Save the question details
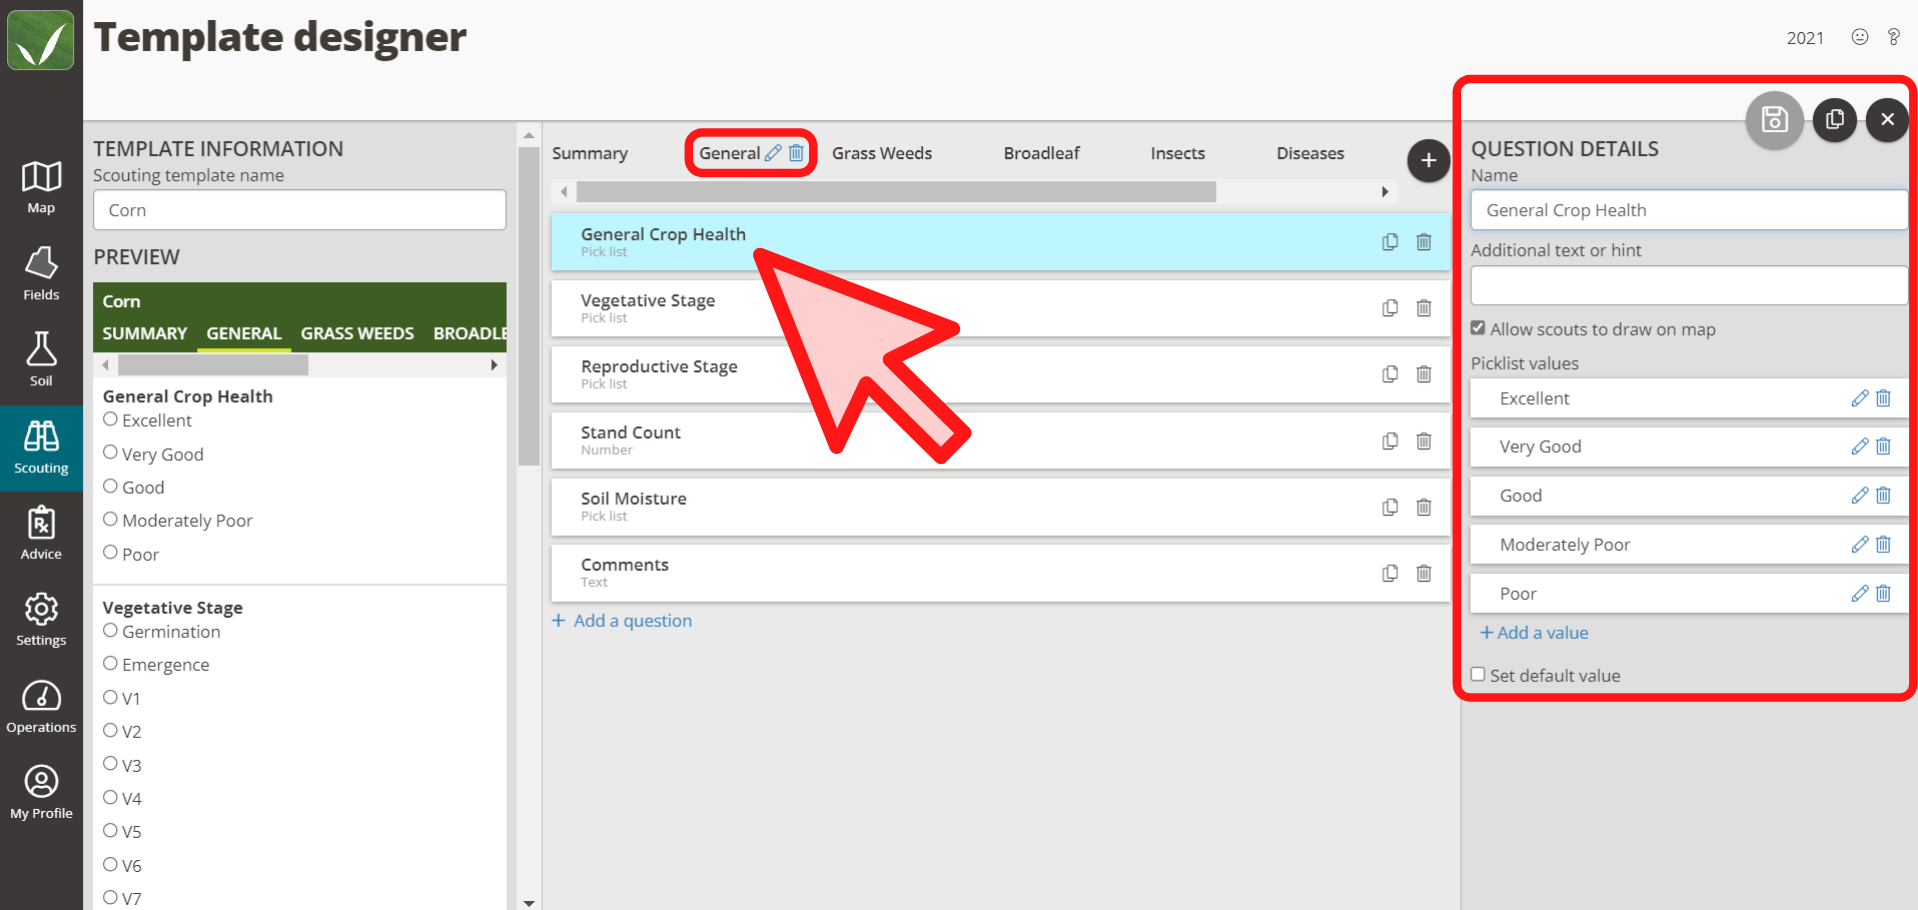 coord(1775,120)
